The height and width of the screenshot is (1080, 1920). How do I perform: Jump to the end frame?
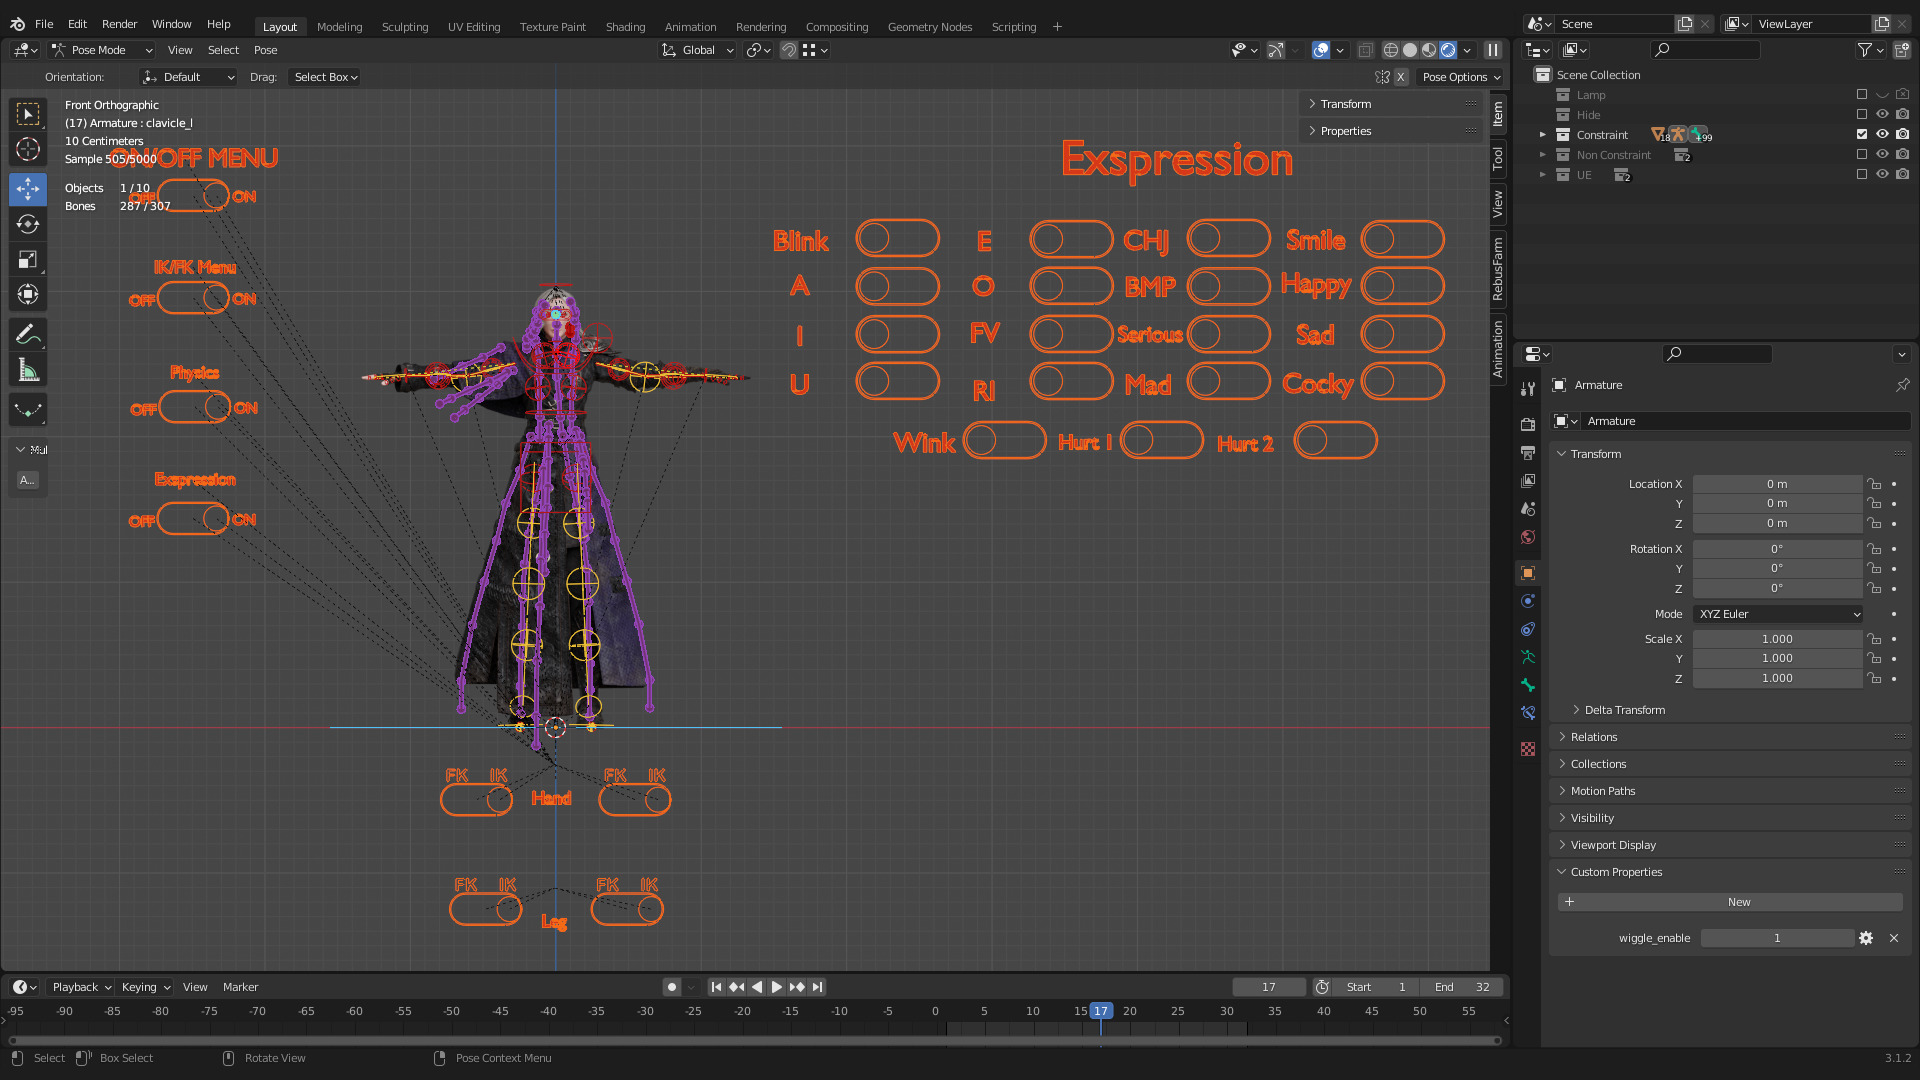click(817, 987)
